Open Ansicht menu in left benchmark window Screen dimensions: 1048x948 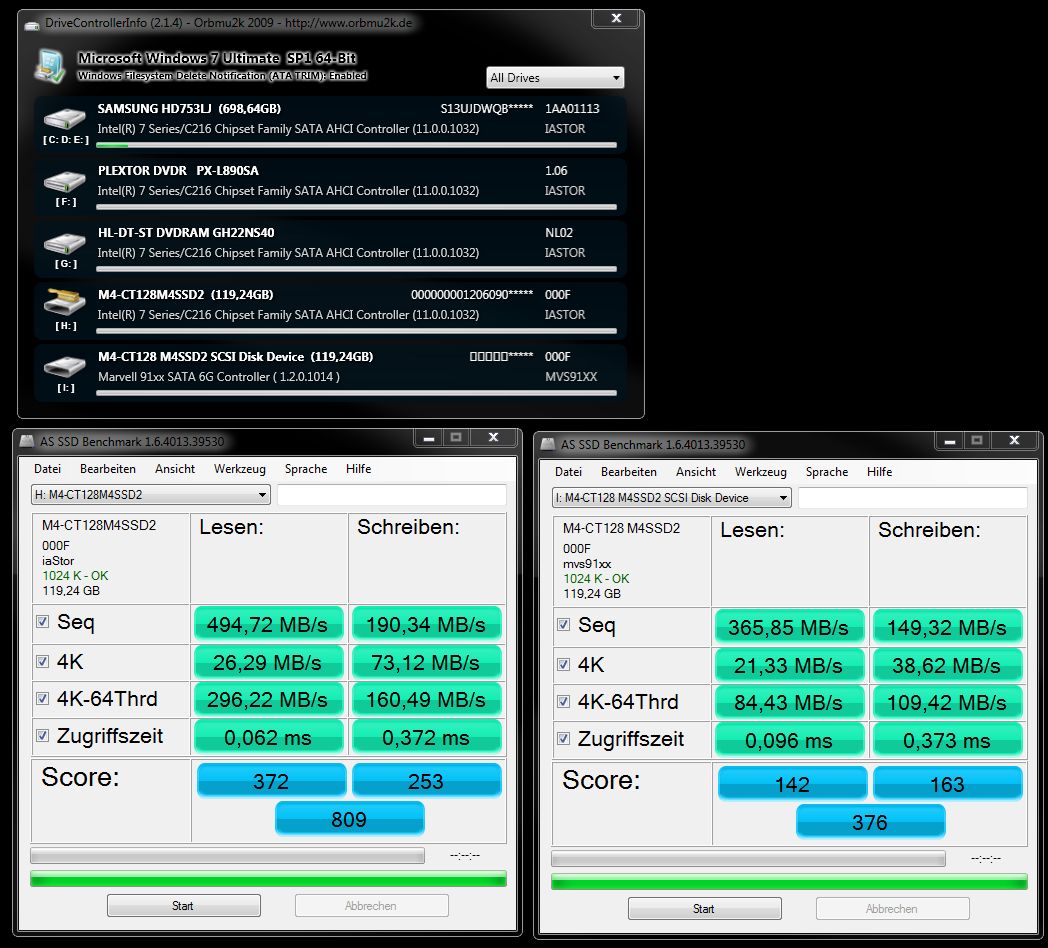coord(175,469)
